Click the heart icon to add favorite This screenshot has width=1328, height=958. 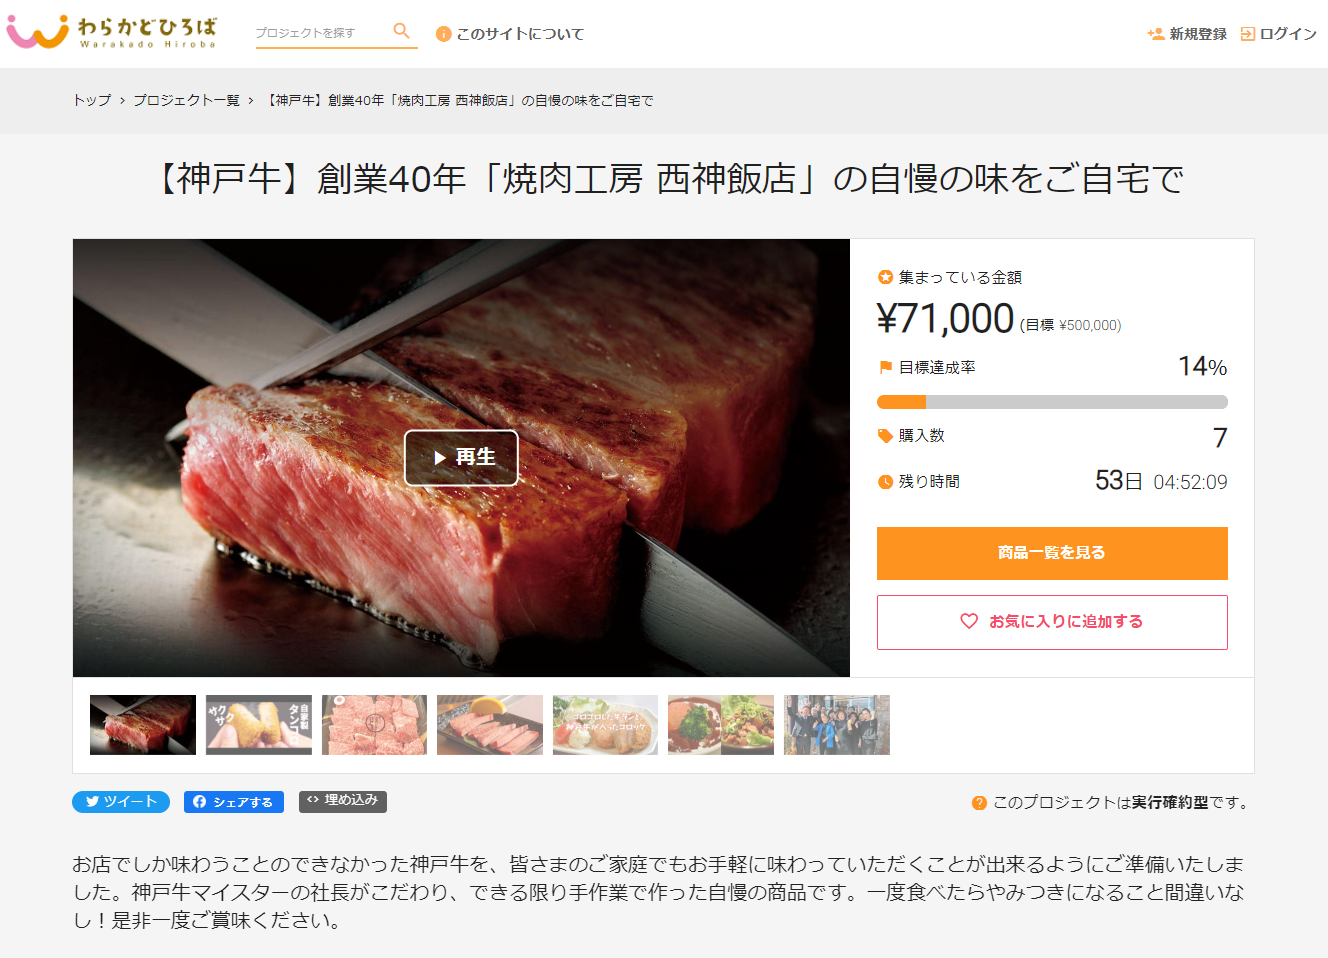(x=968, y=621)
